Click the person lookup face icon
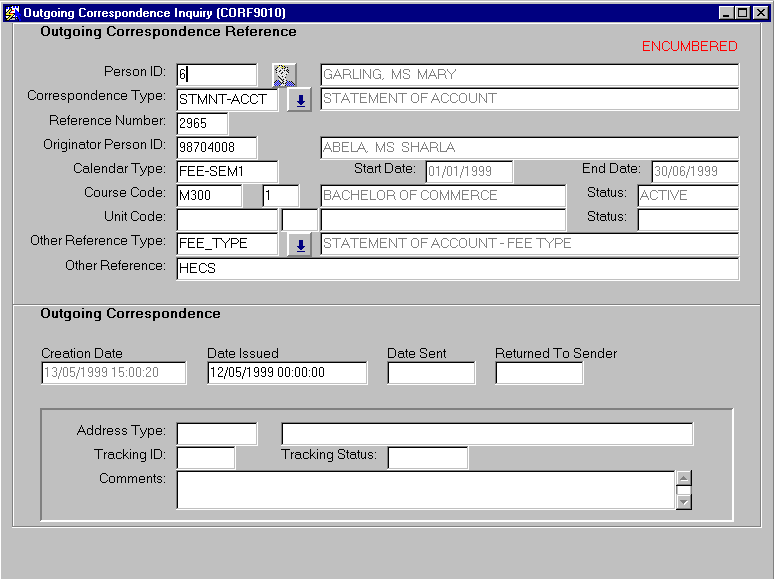The width and height of the screenshot is (774, 579). click(285, 75)
